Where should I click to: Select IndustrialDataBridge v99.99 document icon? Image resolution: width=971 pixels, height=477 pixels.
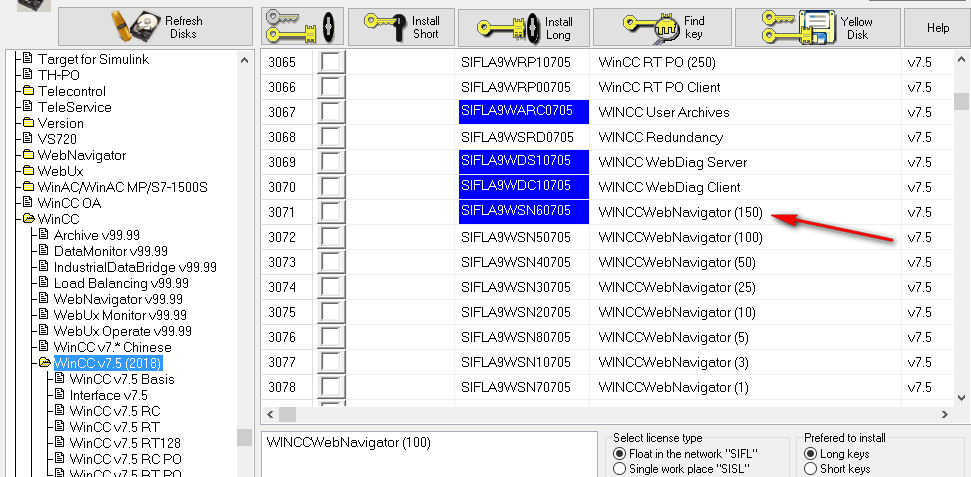point(43,267)
